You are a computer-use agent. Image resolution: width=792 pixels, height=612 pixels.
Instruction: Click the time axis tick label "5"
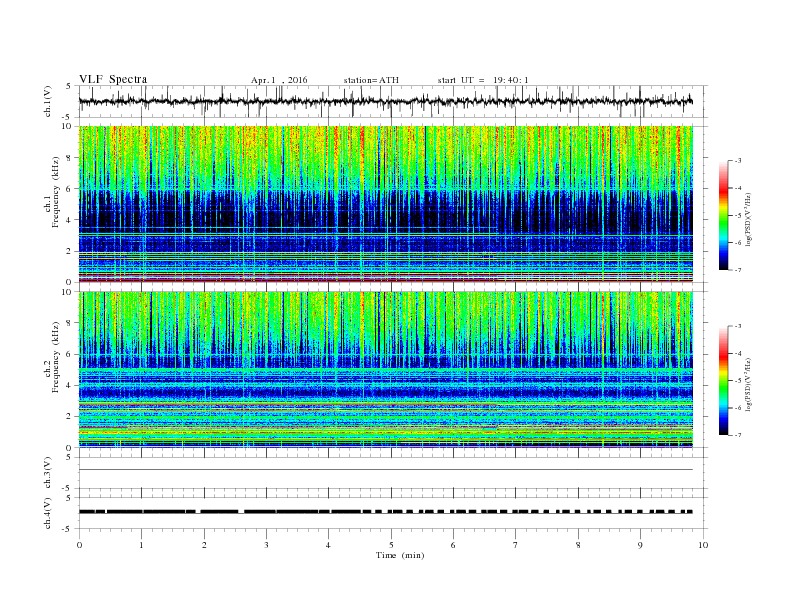[x=391, y=545]
